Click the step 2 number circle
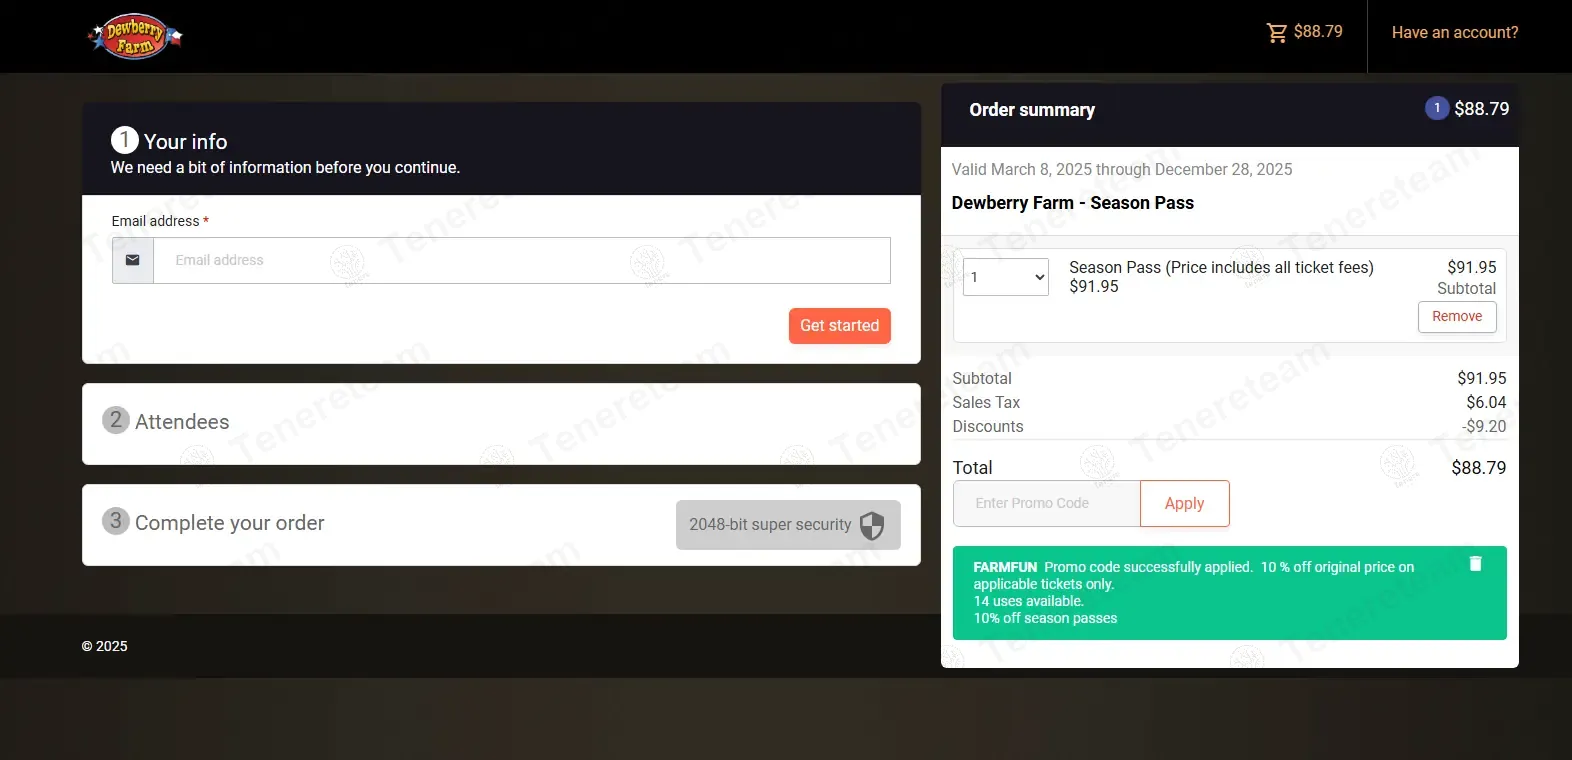Image resolution: width=1572 pixels, height=760 pixels. click(116, 420)
